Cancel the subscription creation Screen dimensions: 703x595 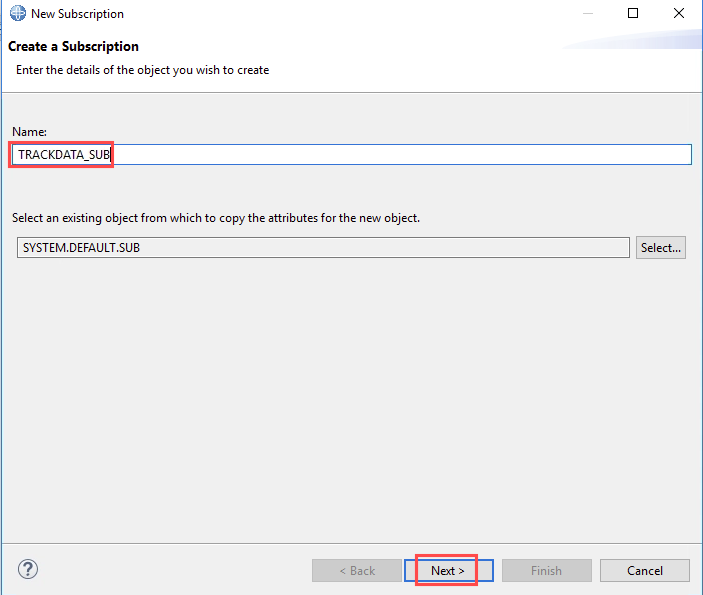point(645,570)
